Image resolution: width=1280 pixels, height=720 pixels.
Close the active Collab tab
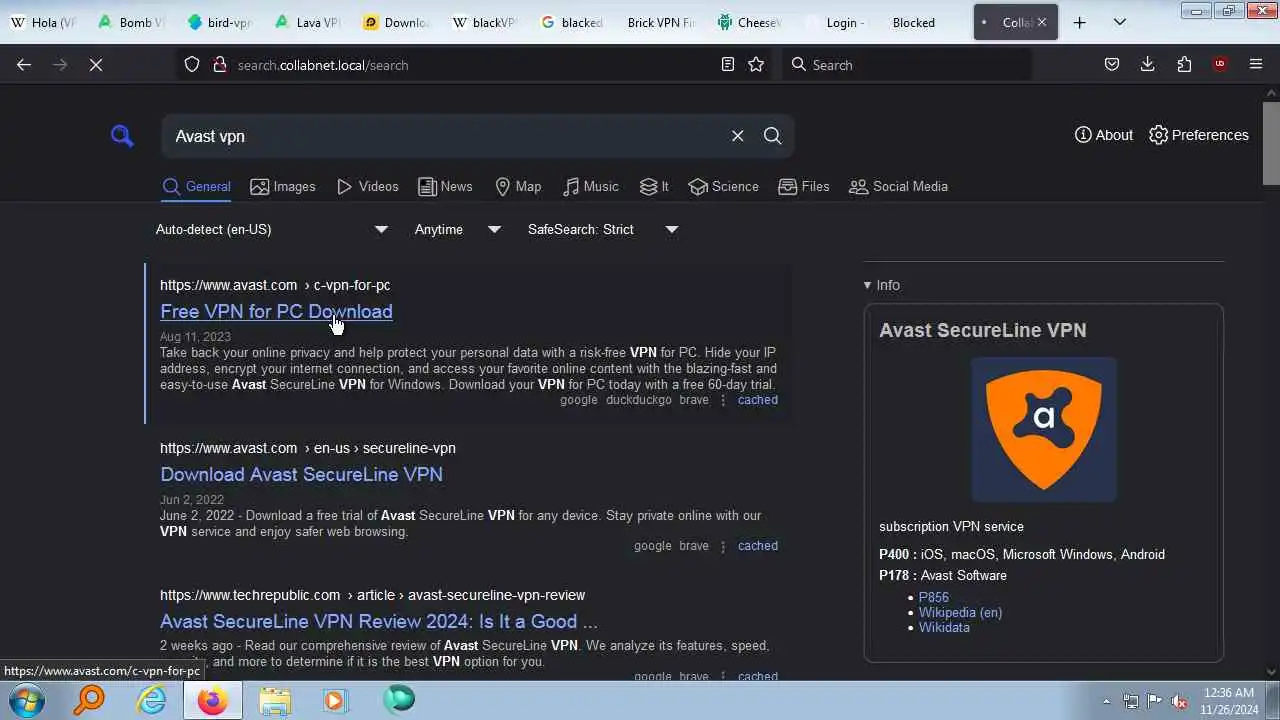click(x=1041, y=22)
